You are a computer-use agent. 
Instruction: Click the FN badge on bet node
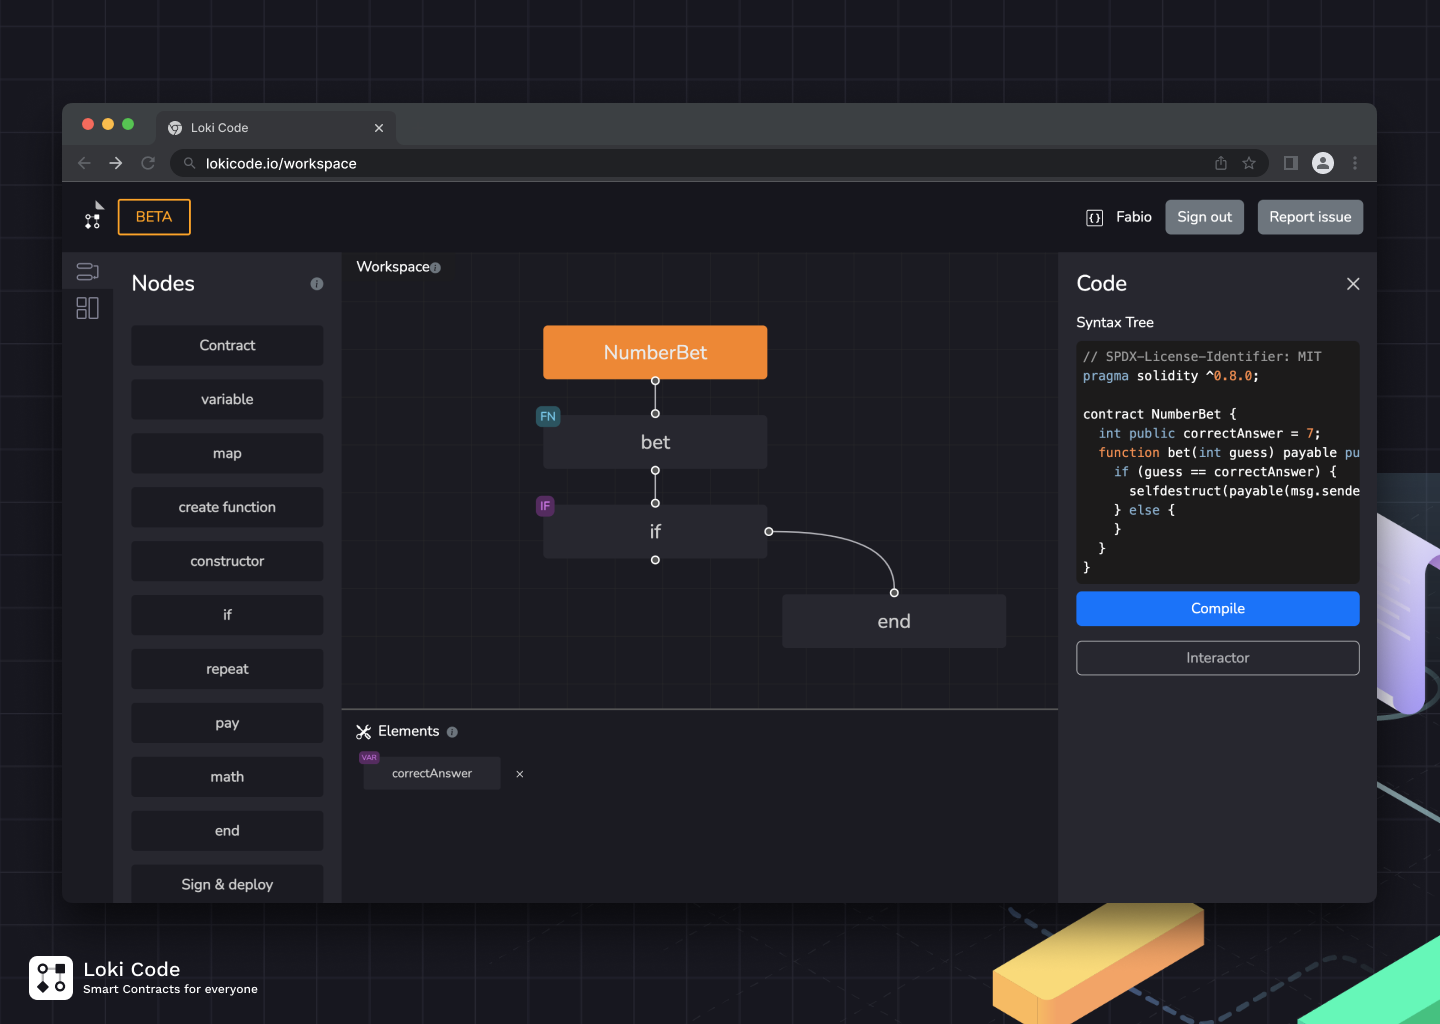pyautogui.click(x=548, y=416)
